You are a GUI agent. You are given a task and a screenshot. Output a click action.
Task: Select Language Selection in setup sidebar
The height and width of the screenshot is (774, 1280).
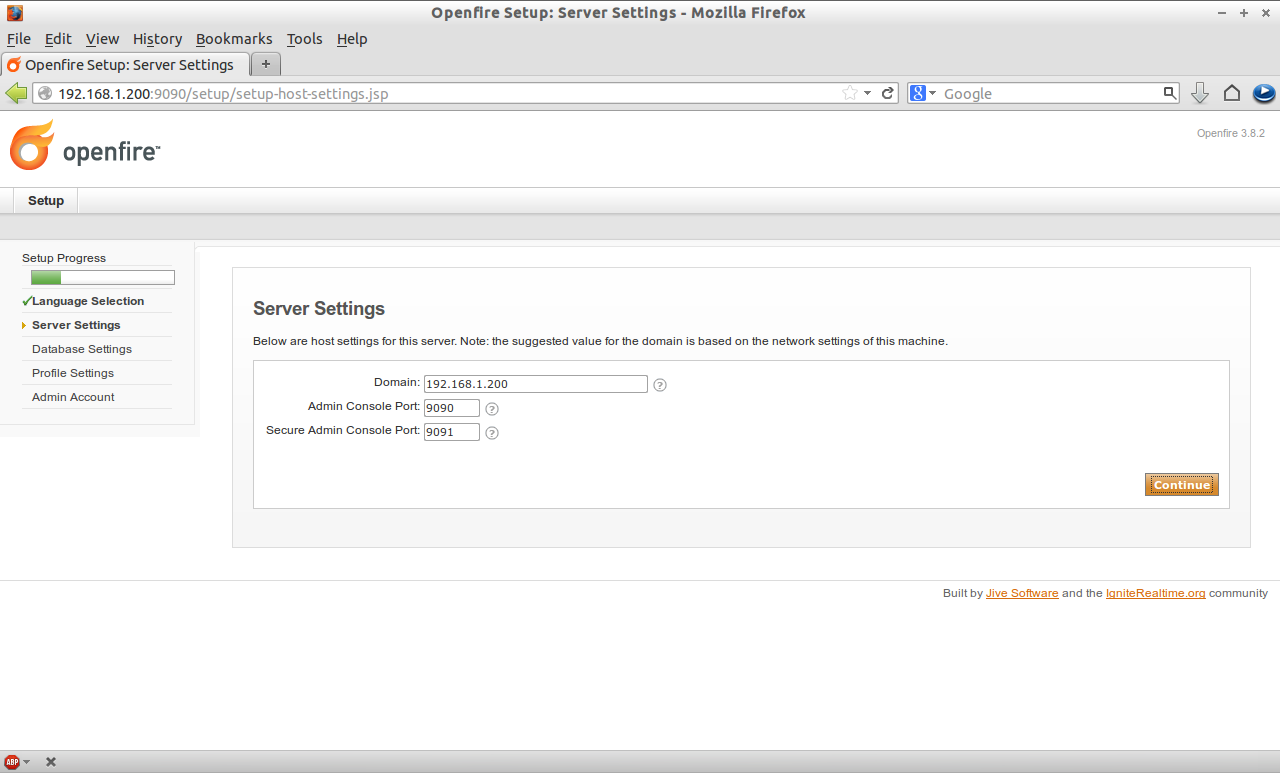point(88,301)
